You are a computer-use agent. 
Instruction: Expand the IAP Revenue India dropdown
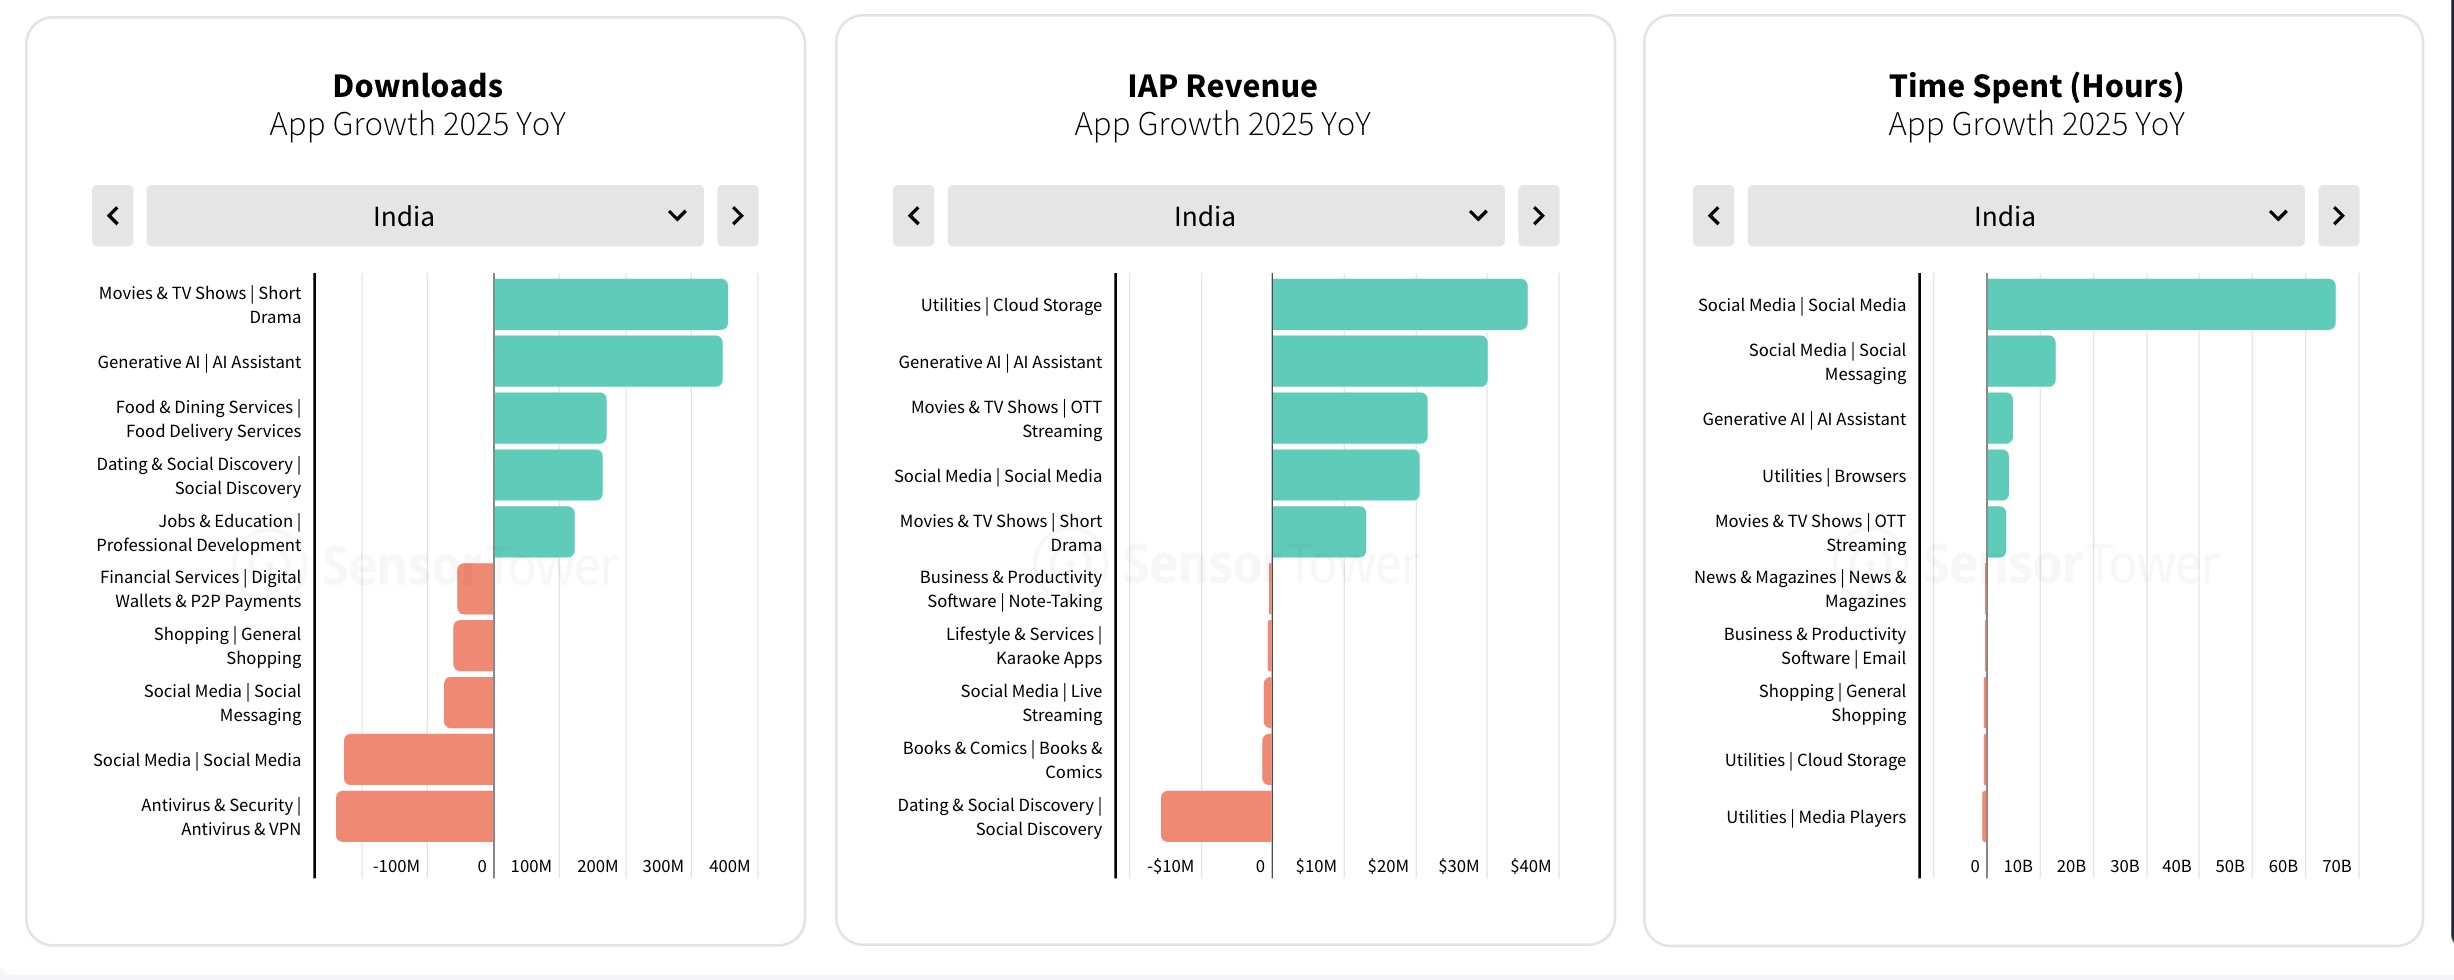click(1225, 216)
